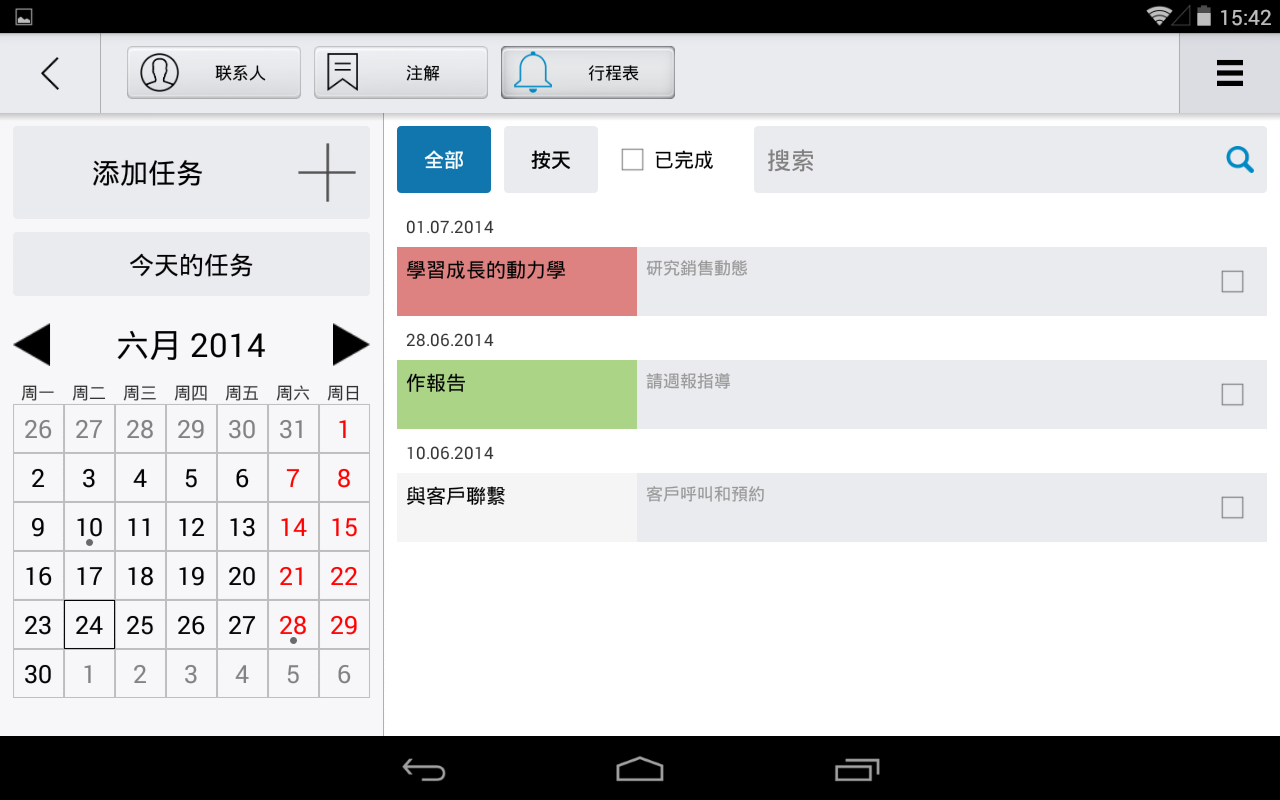The height and width of the screenshot is (800, 1280).
Task: Check off the 作報告 task
Action: [1233, 394]
